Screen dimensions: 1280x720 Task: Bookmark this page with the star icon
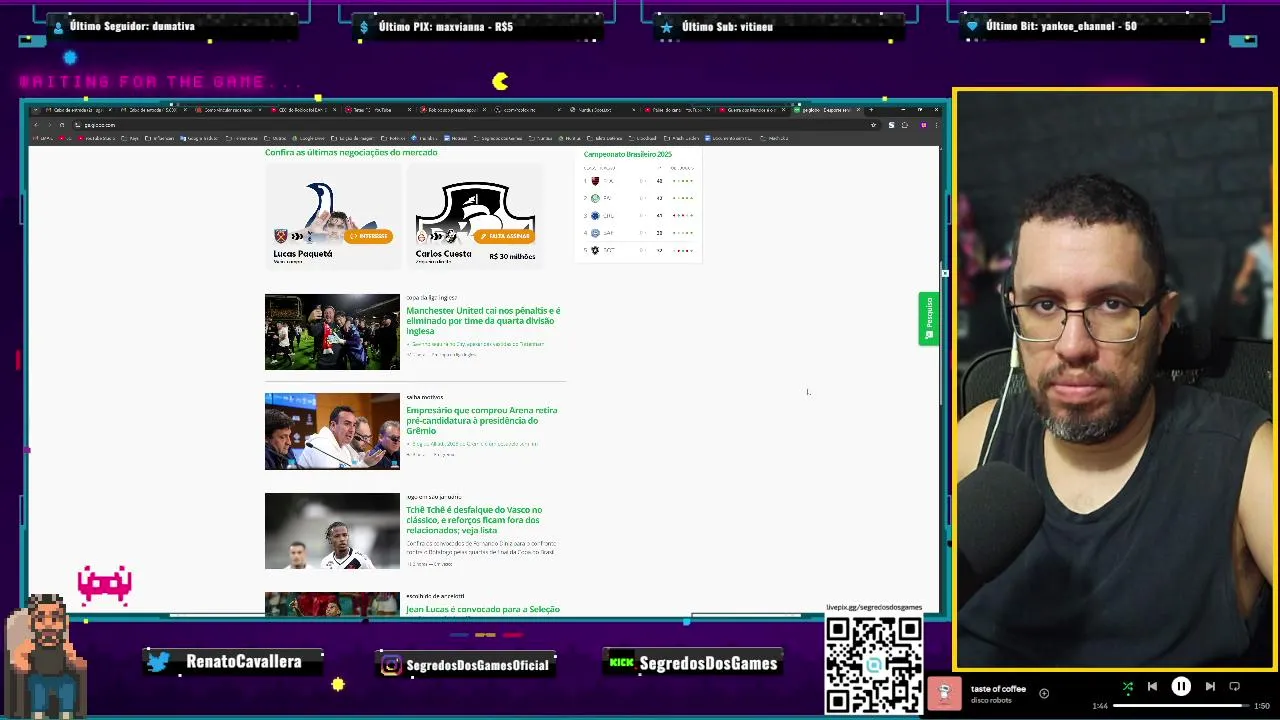[x=873, y=125]
